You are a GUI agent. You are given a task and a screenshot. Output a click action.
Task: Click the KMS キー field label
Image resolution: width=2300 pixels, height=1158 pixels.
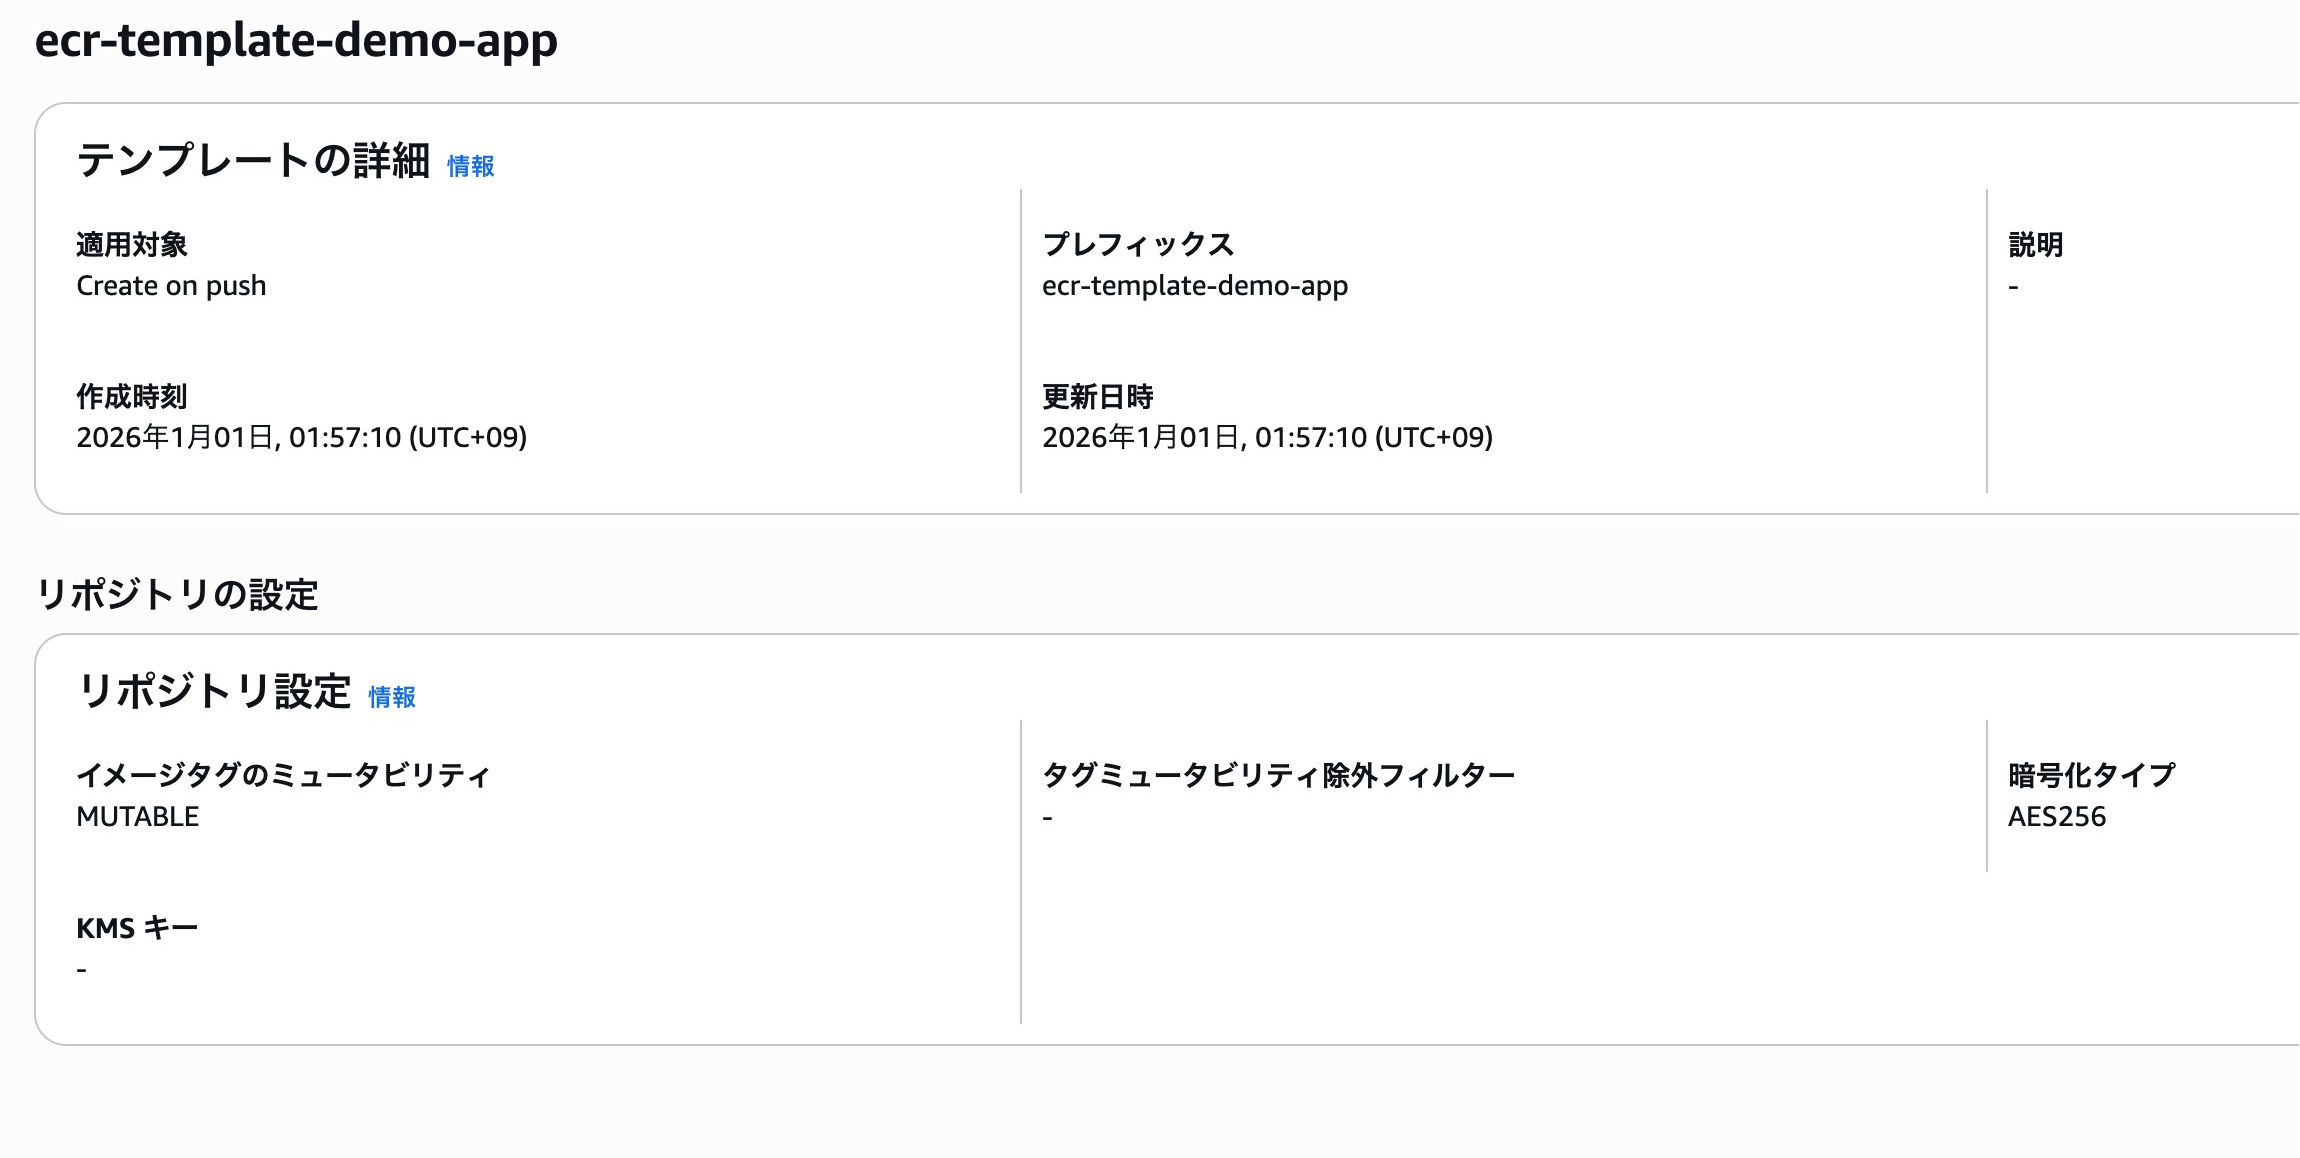(137, 929)
